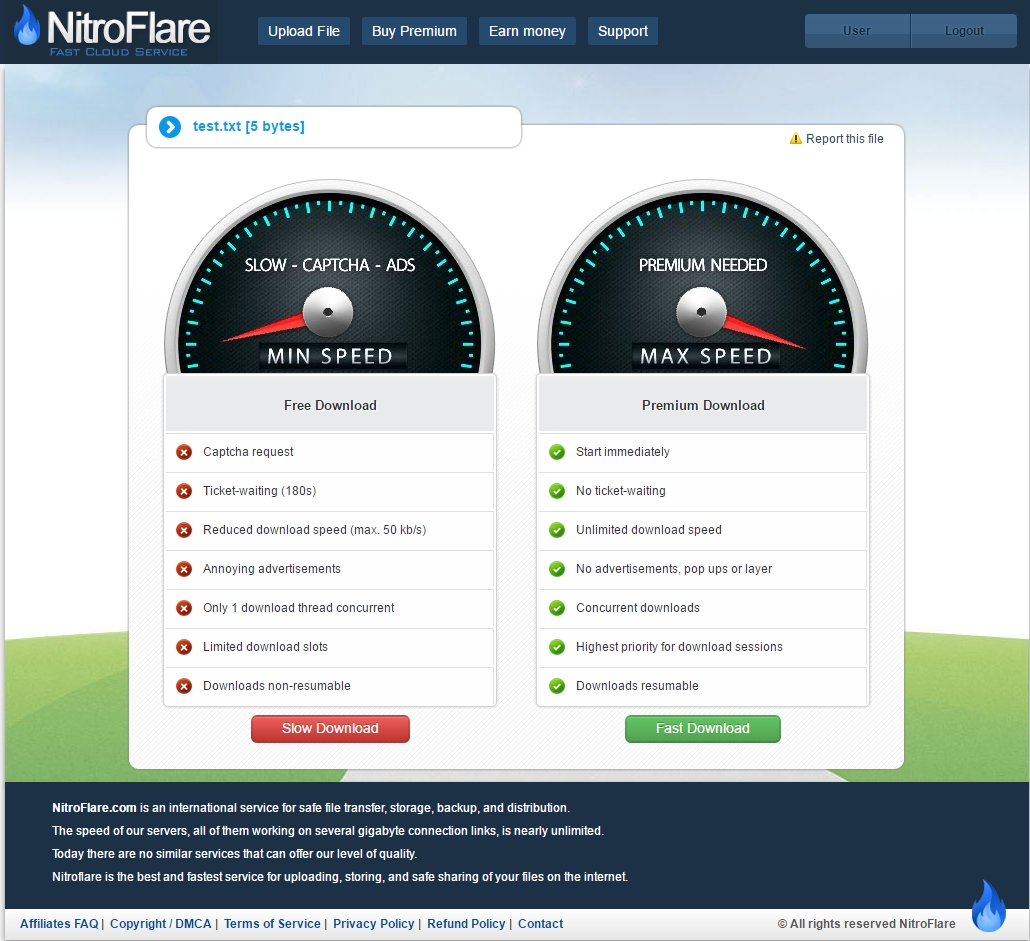Click the red X icon beside Limited download slots

(x=184, y=647)
